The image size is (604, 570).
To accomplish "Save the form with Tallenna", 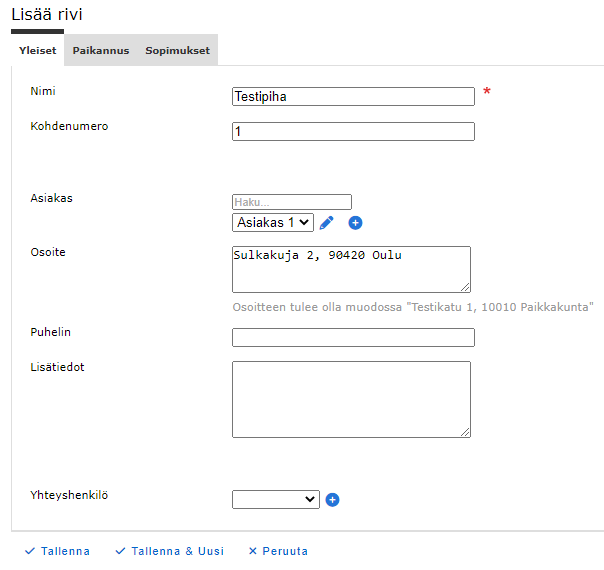I will [58, 551].
